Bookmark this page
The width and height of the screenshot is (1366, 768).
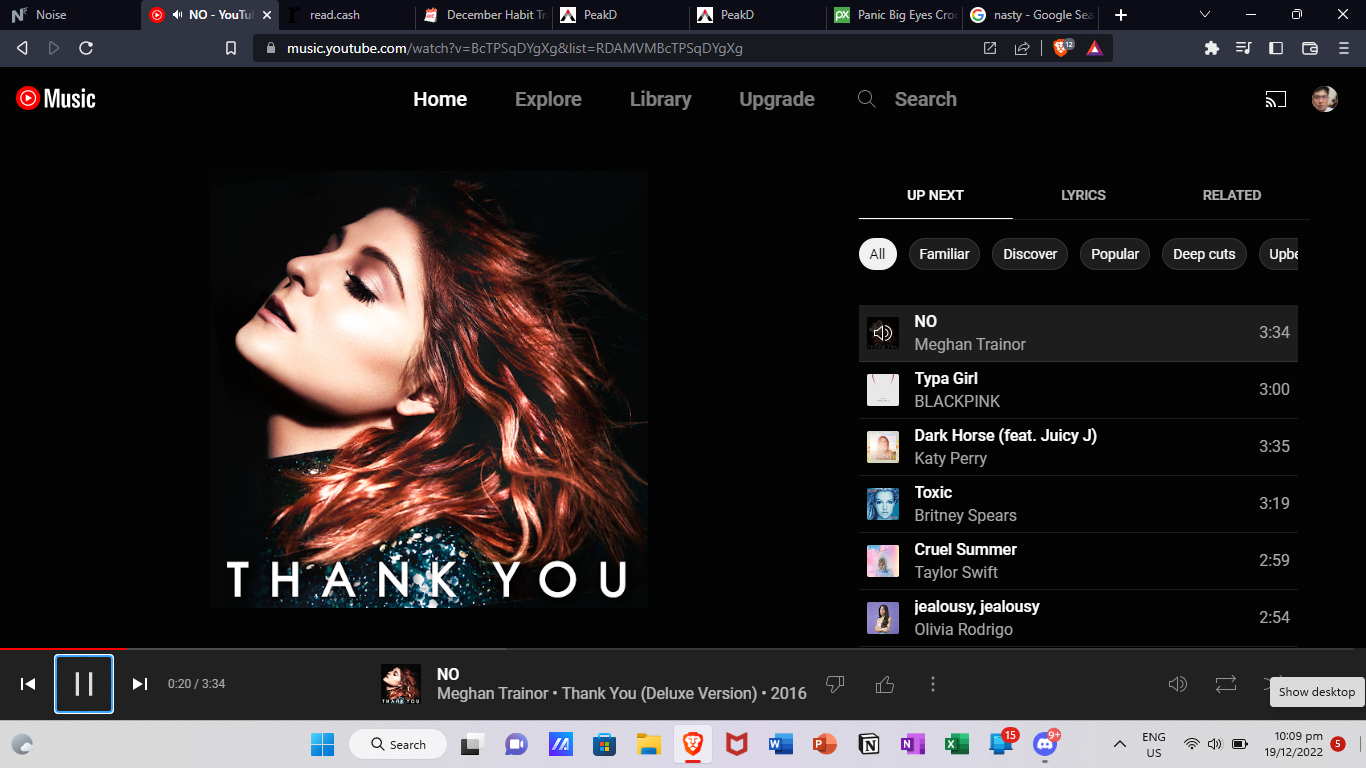click(231, 48)
